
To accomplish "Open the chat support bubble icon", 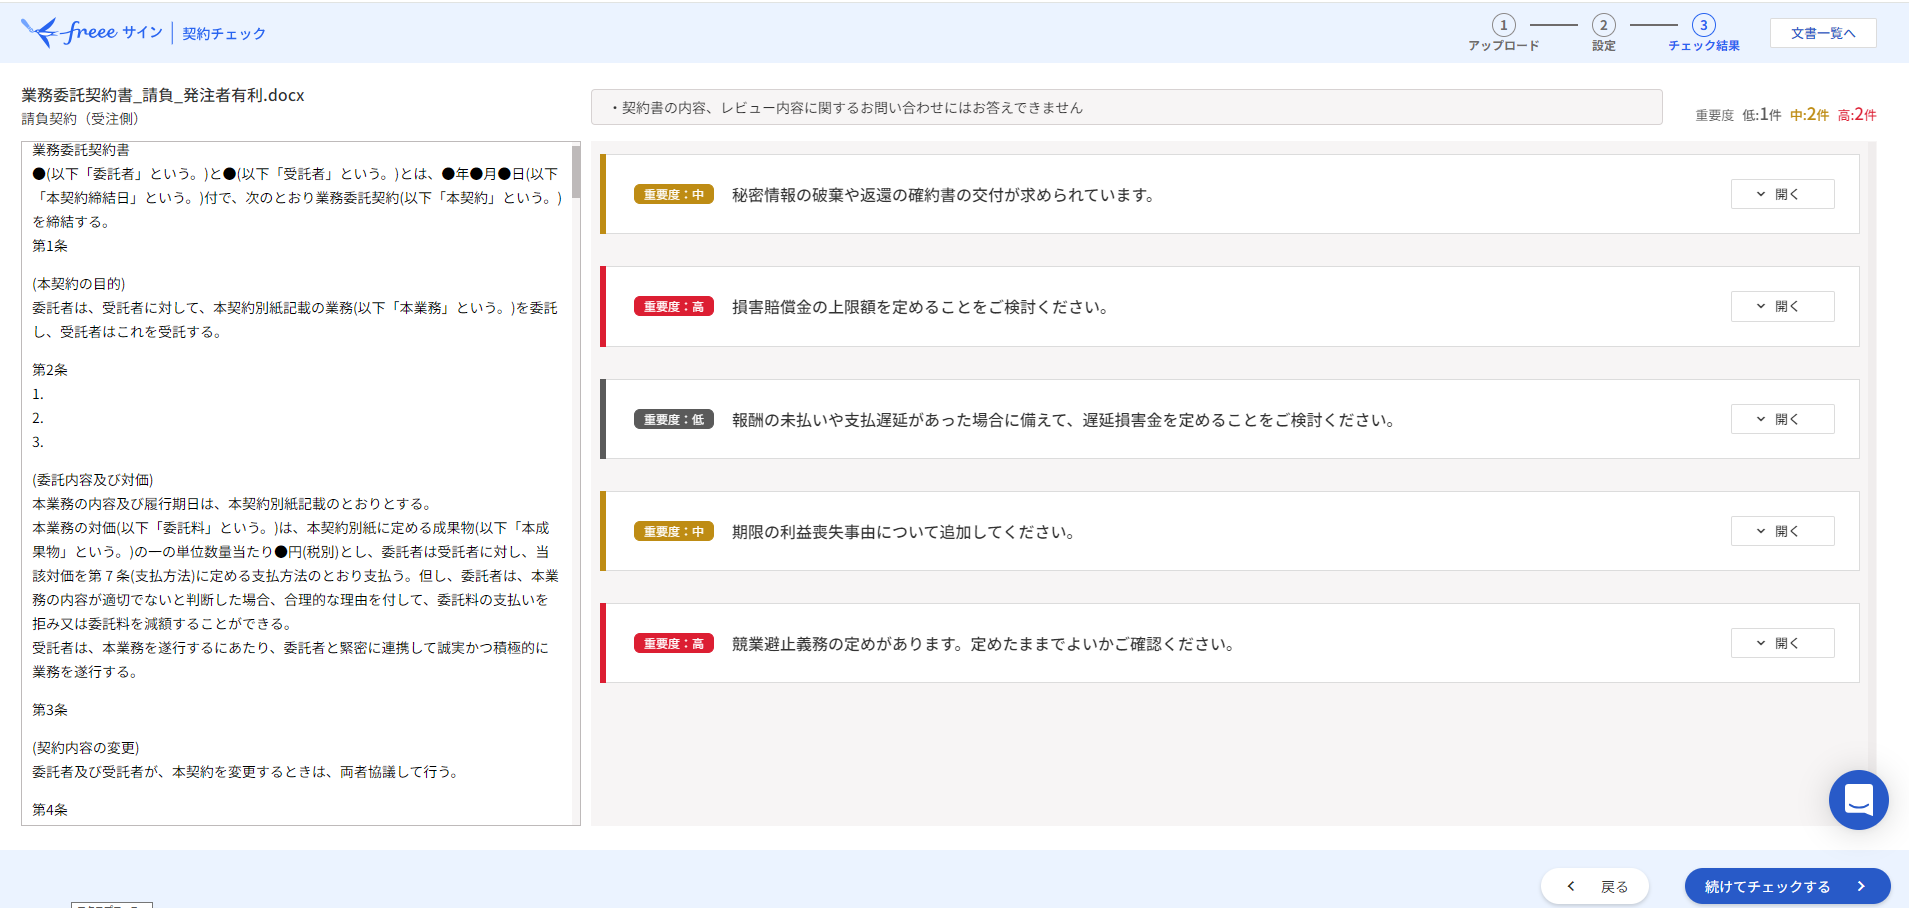I will (x=1857, y=800).
